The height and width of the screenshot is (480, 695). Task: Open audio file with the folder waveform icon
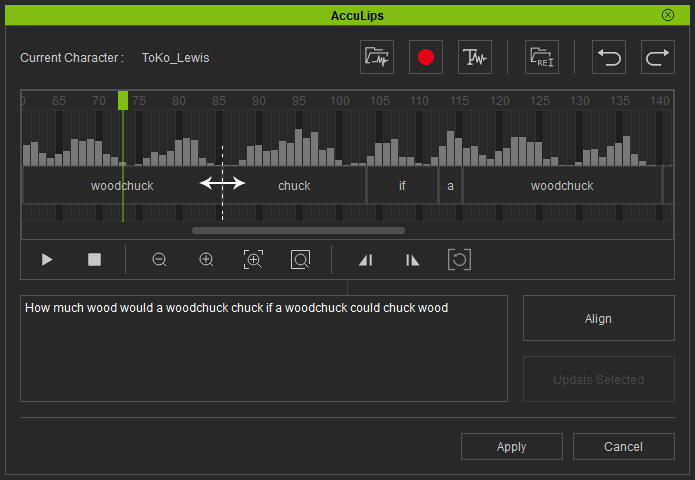tap(377, 57)
